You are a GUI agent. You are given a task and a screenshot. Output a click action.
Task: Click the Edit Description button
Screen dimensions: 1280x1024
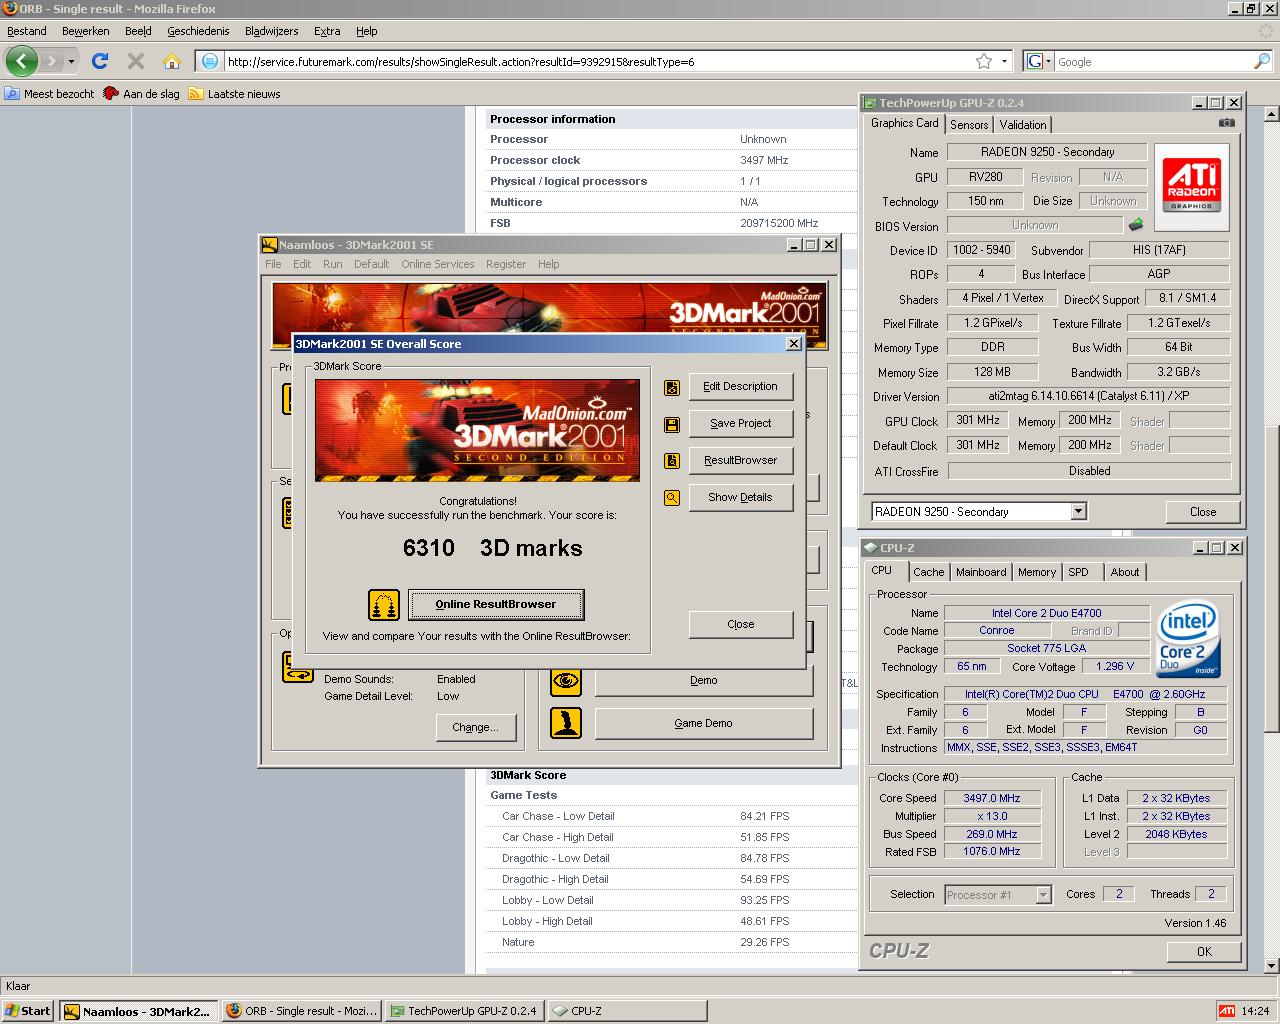tap(741, 387)
